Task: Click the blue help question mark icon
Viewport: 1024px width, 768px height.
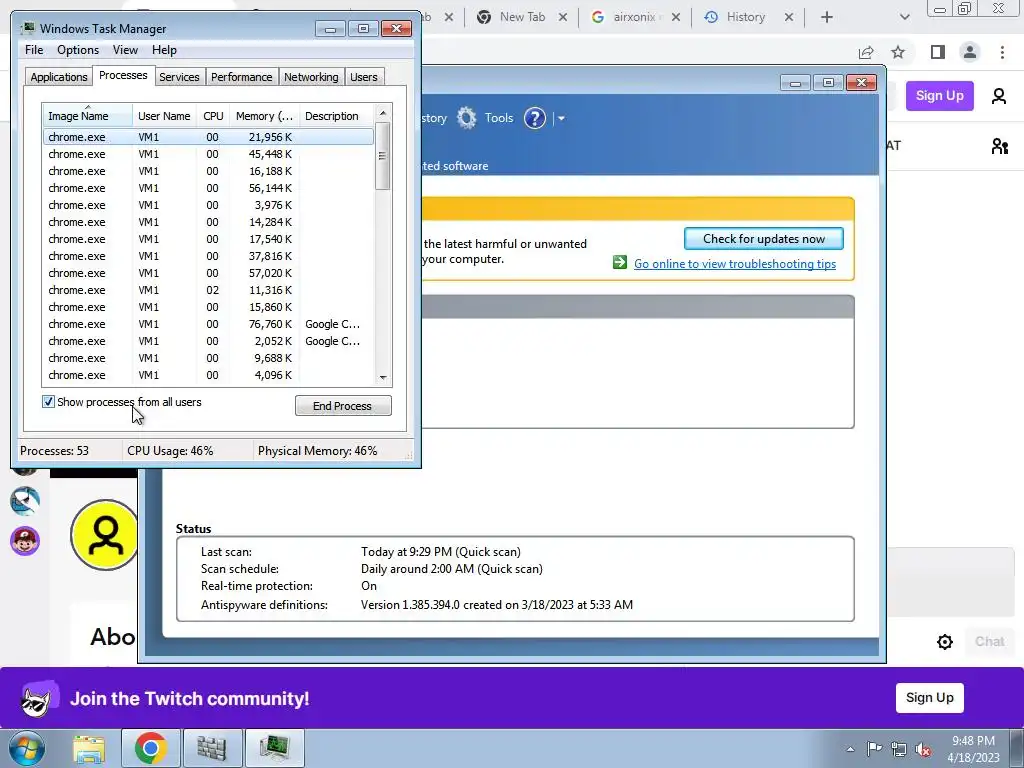Action: coord(534,118)
